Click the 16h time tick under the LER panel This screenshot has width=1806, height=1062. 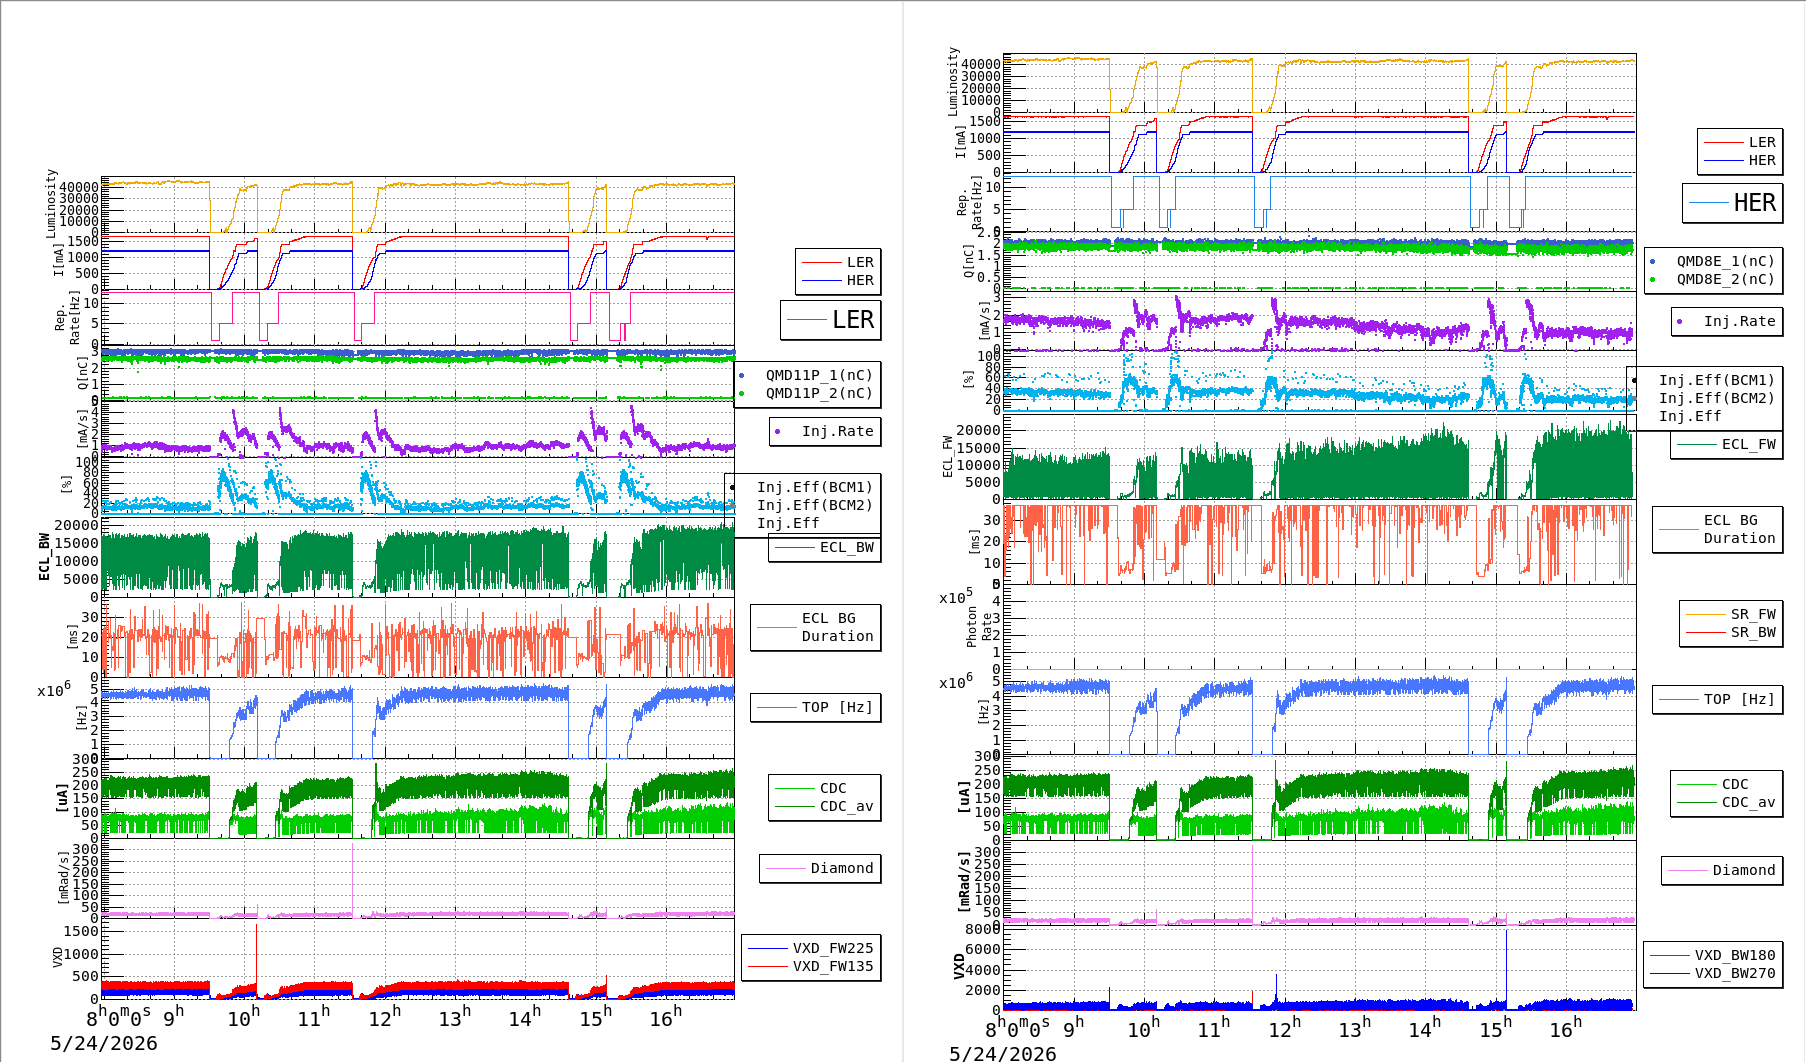(666, 1016)
